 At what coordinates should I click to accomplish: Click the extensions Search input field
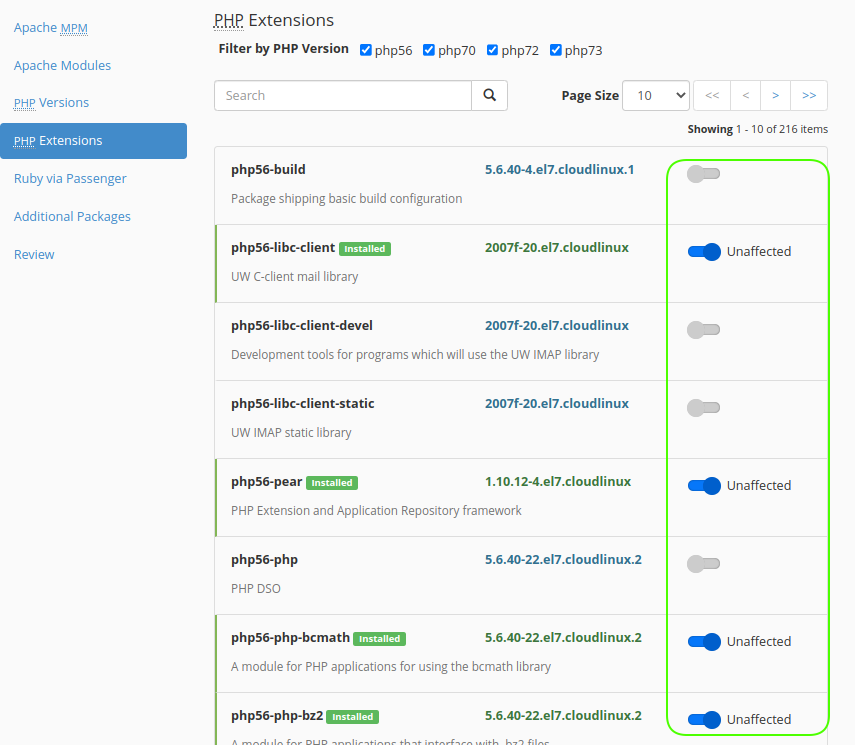pyautogui.click(x=343, y=96)
